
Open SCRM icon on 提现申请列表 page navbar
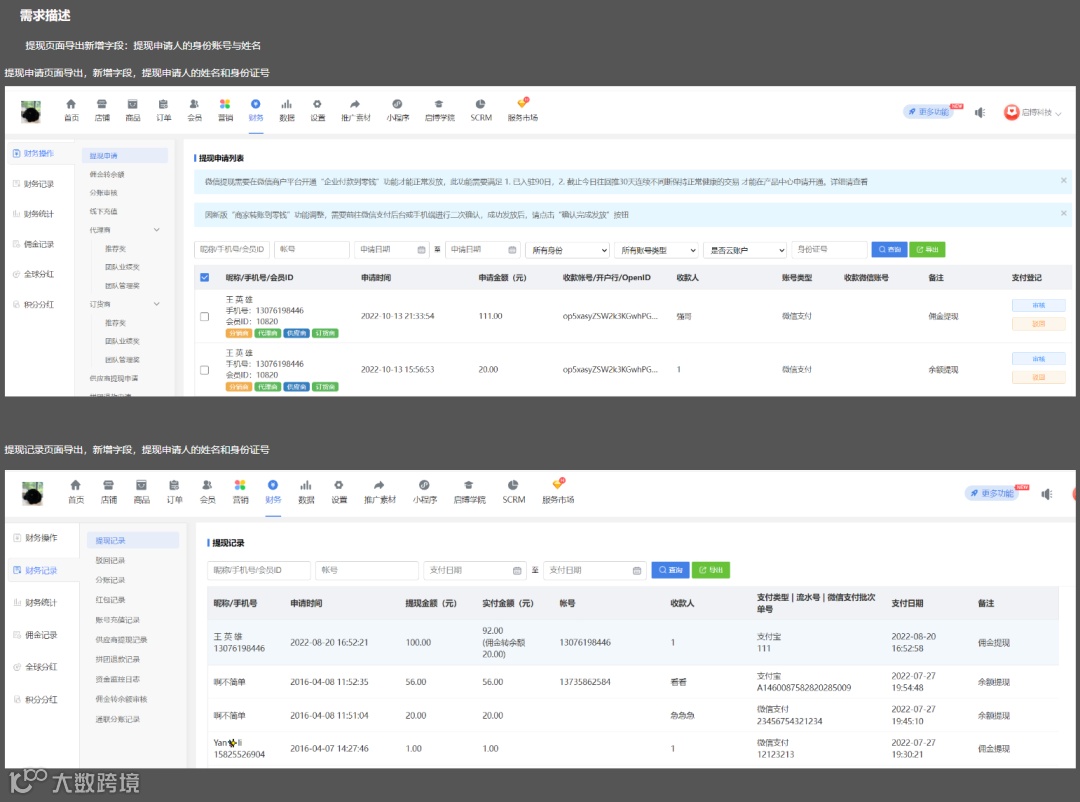pos(480,104)
